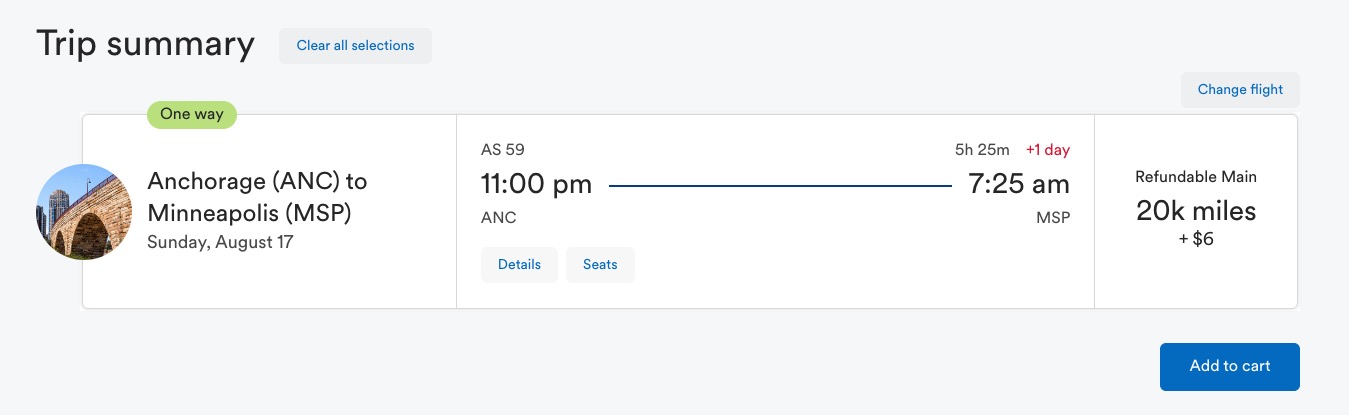Click the 5h 25m duration label
1349x415 pixels.
point(982,150)
